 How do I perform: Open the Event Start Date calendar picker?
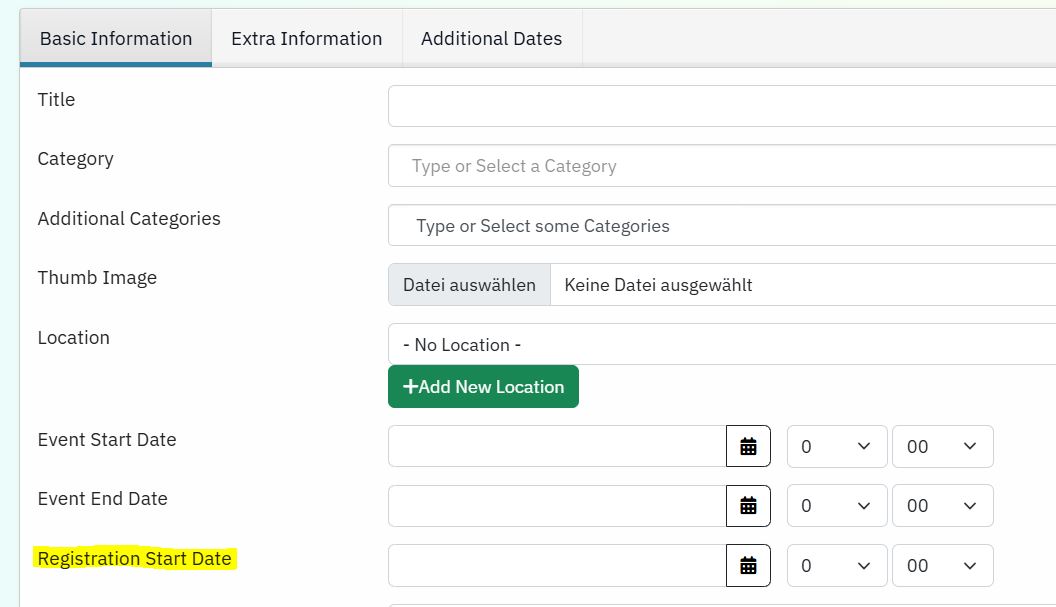(748, 446)
